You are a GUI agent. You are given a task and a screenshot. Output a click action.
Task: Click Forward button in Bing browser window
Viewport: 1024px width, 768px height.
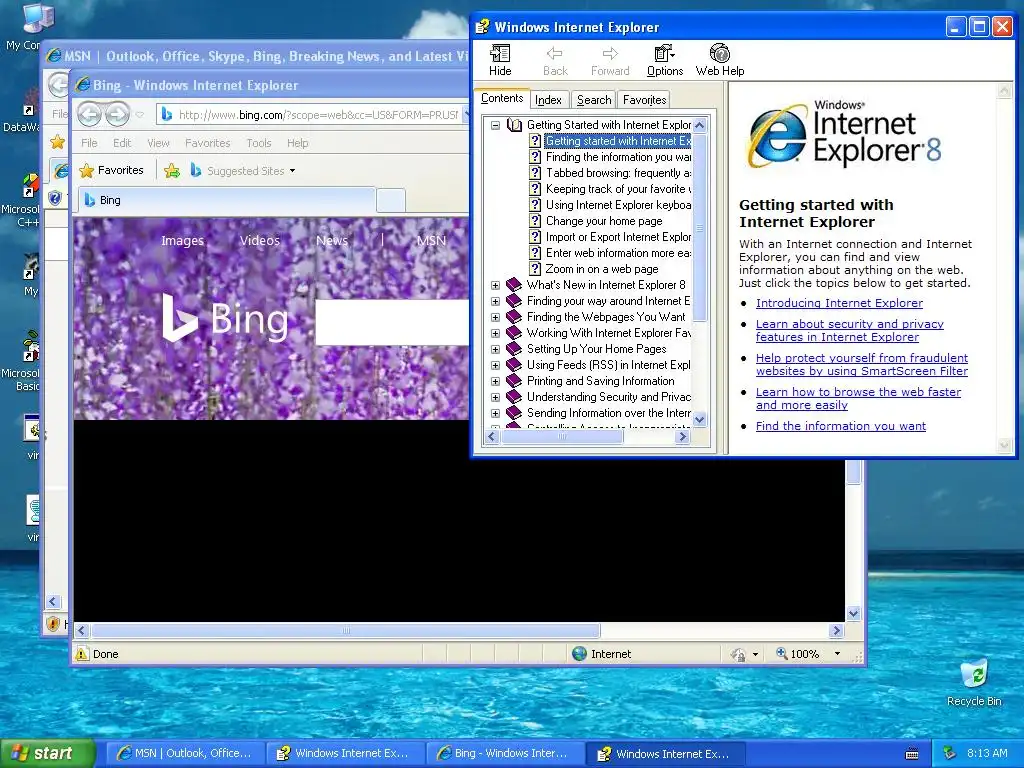coord(118,114)
